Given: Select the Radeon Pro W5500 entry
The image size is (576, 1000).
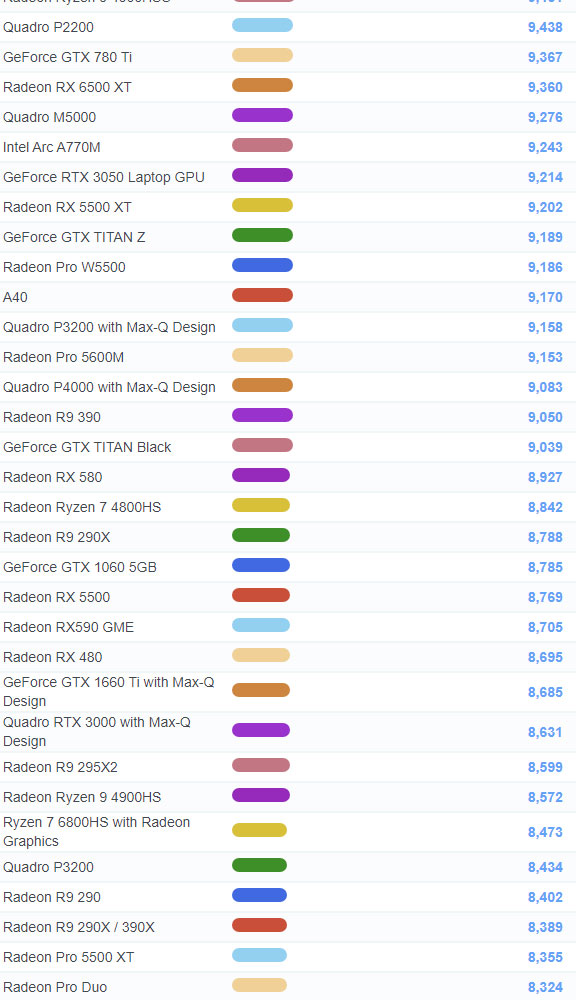Looking at the screenshot, I should (x=64, y=267).
